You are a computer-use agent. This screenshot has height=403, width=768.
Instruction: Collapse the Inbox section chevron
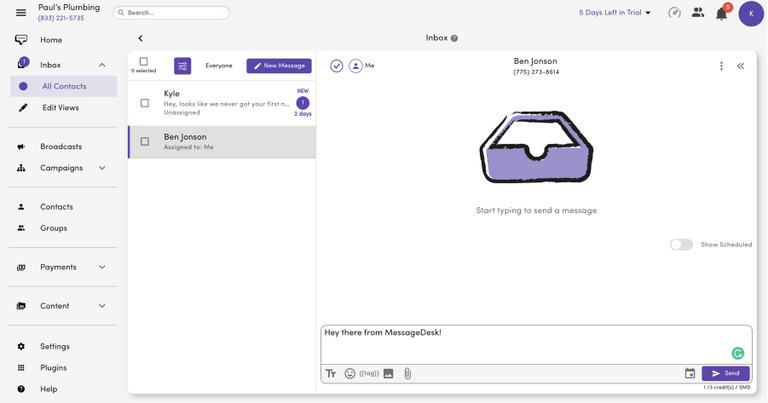tap(102, 65)
